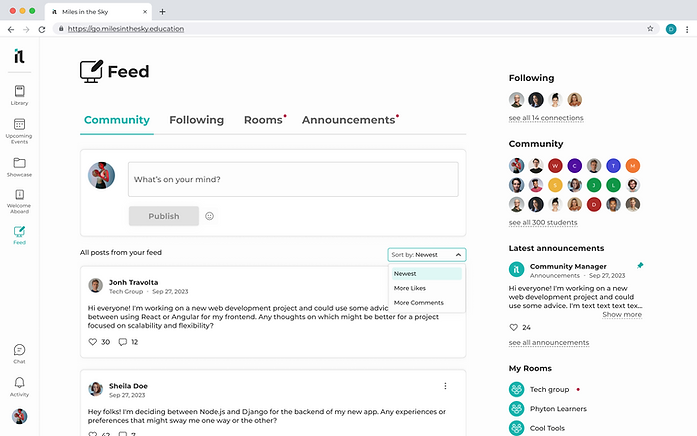697x436 pixels.
Task: Switch to the Announcements tab
Action: 349,120
